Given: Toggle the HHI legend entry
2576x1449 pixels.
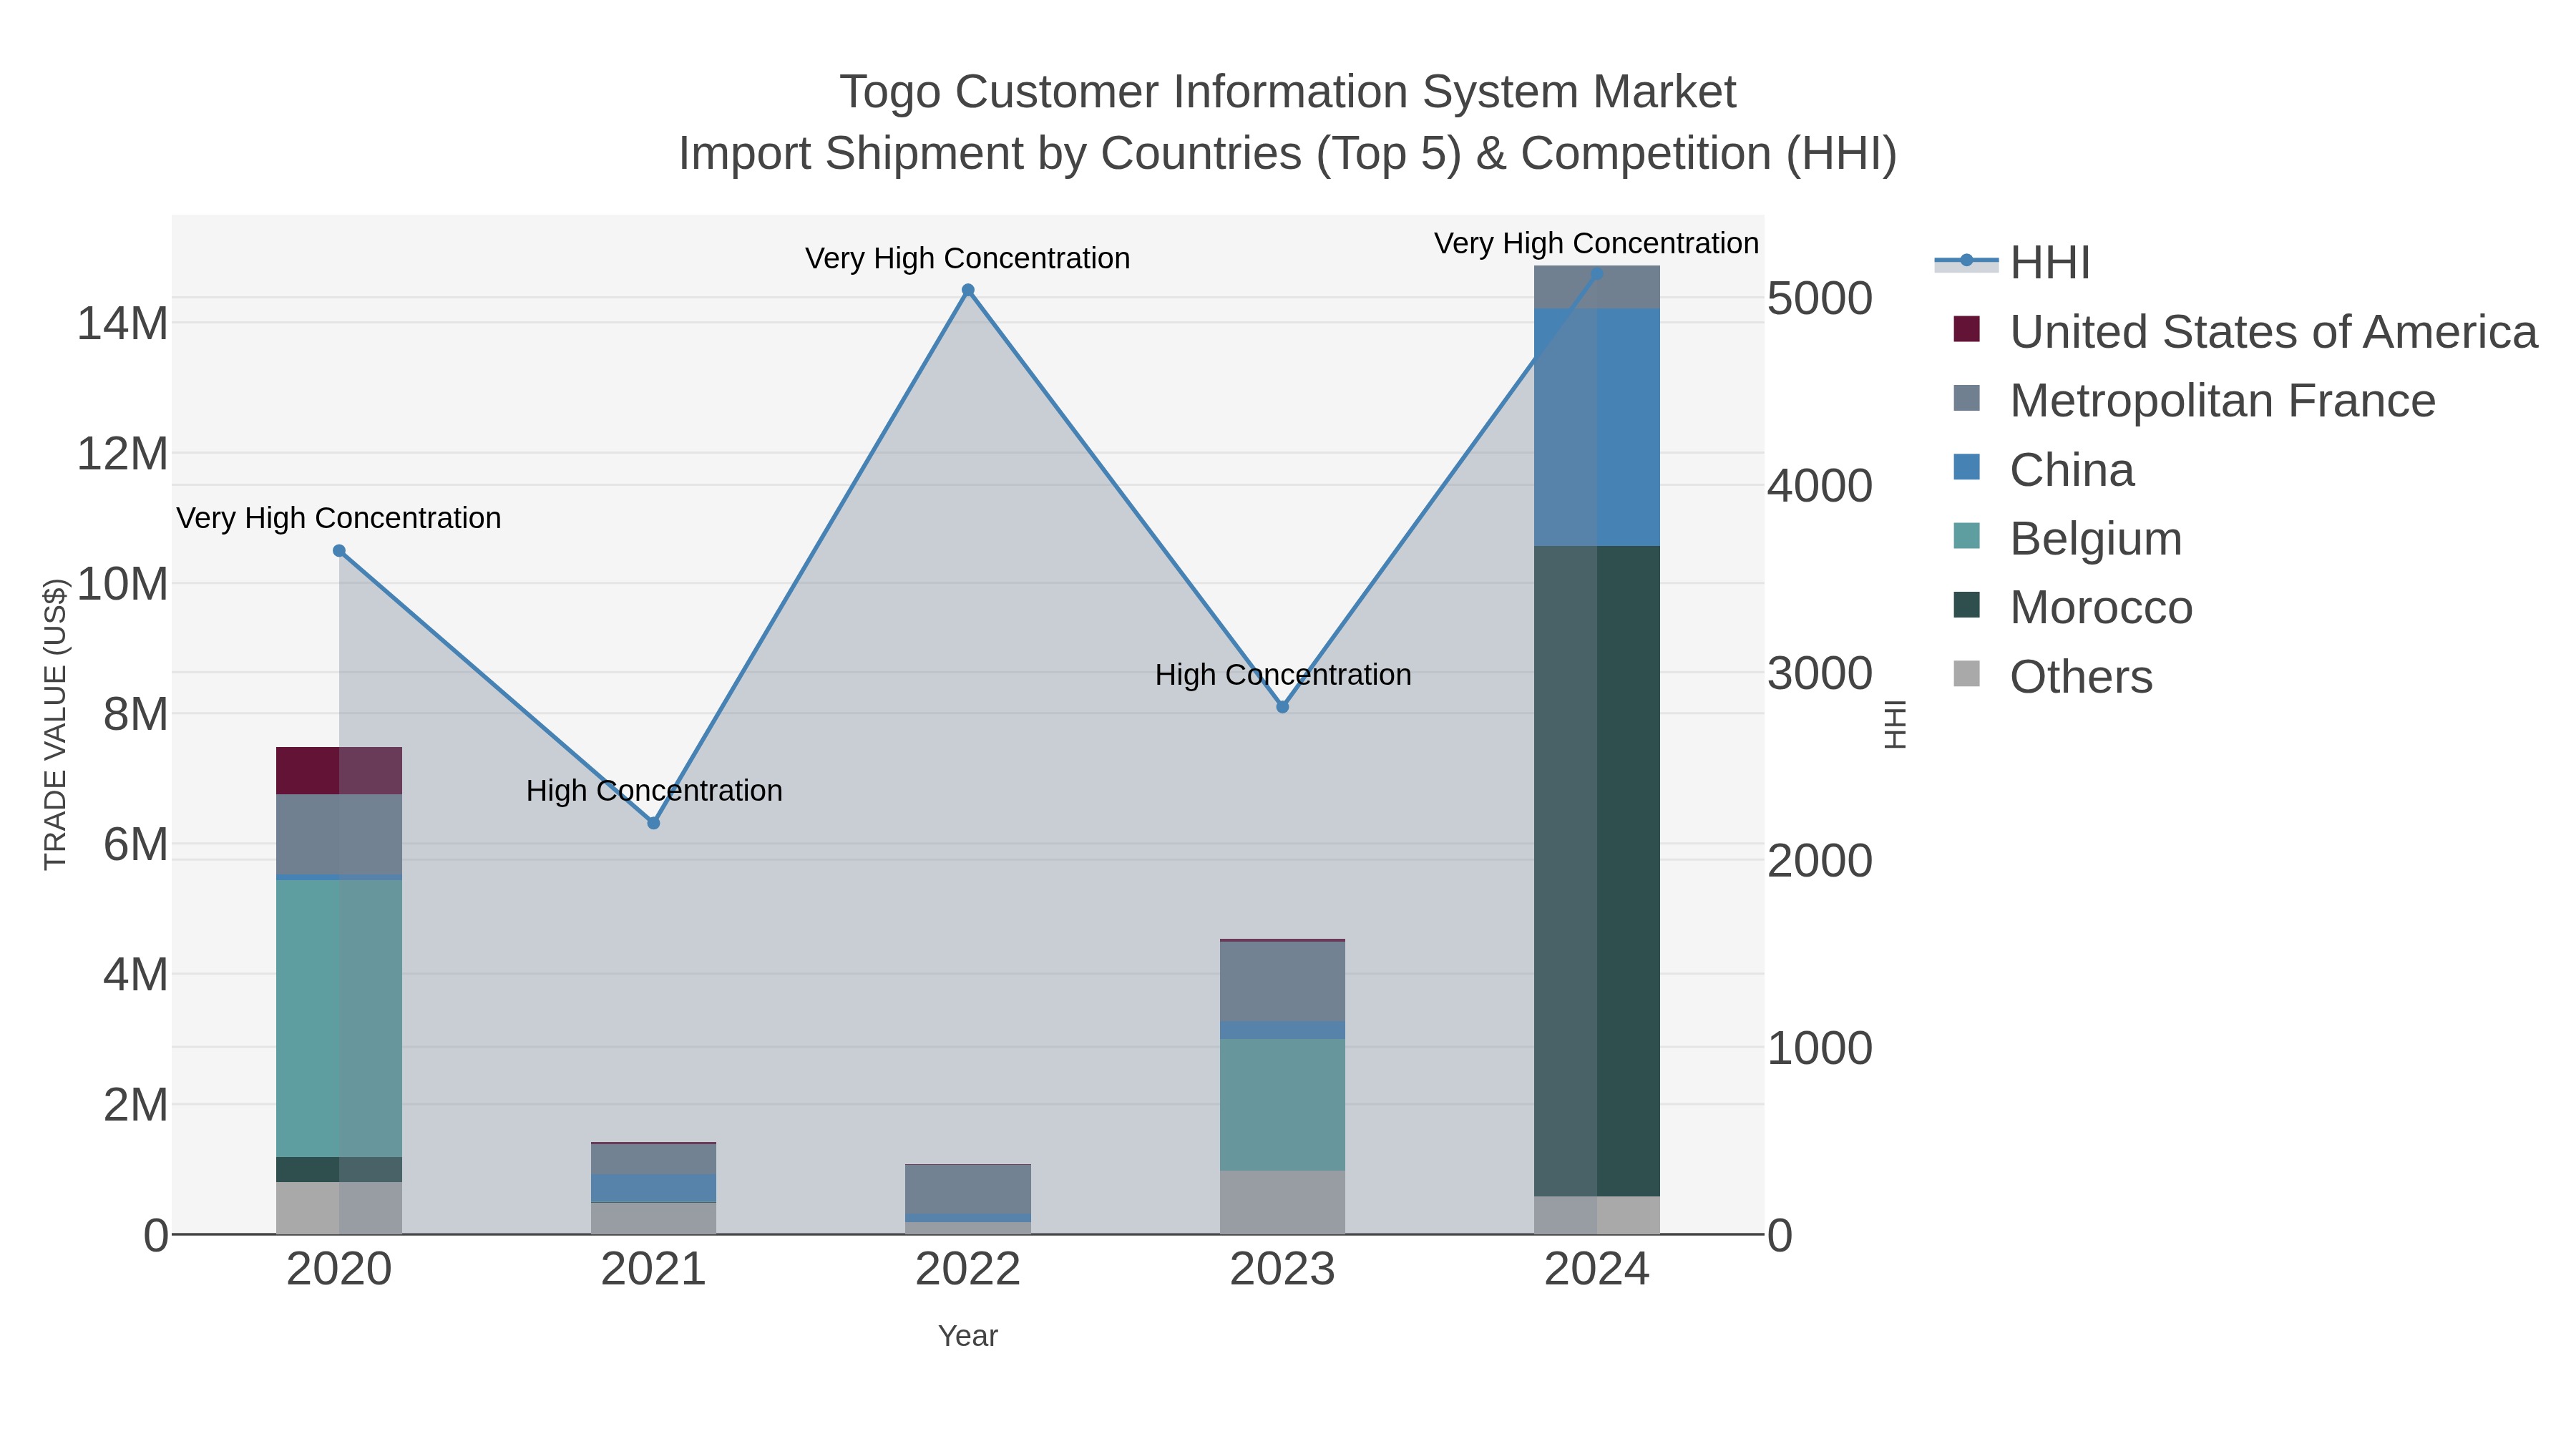Looking at the screenshot, I should pos(2012,263).
